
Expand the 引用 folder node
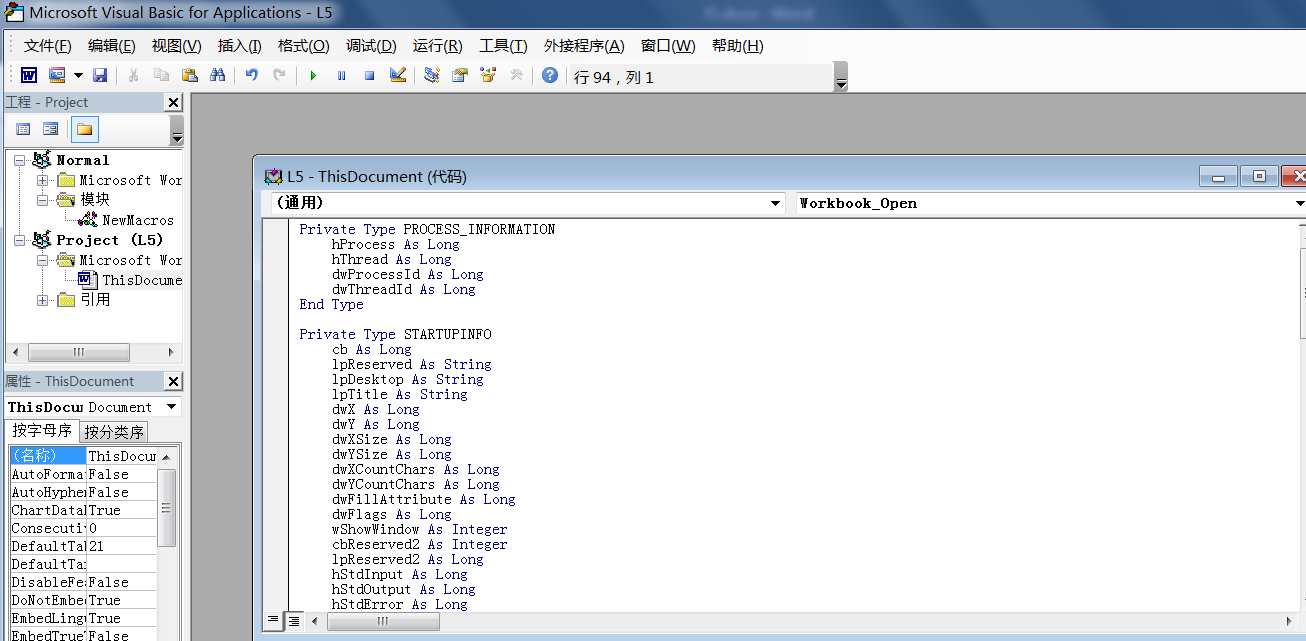(43, 300)
